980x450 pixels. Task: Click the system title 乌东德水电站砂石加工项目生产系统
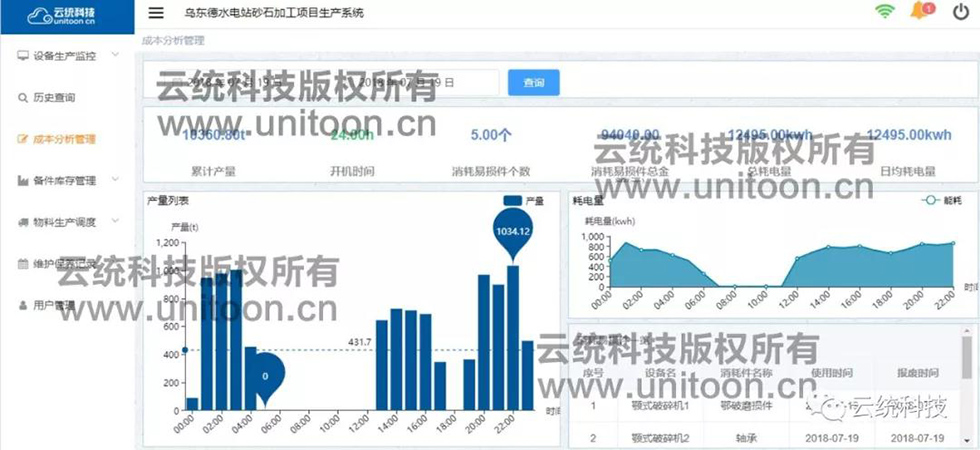click(x=274, y=12)
